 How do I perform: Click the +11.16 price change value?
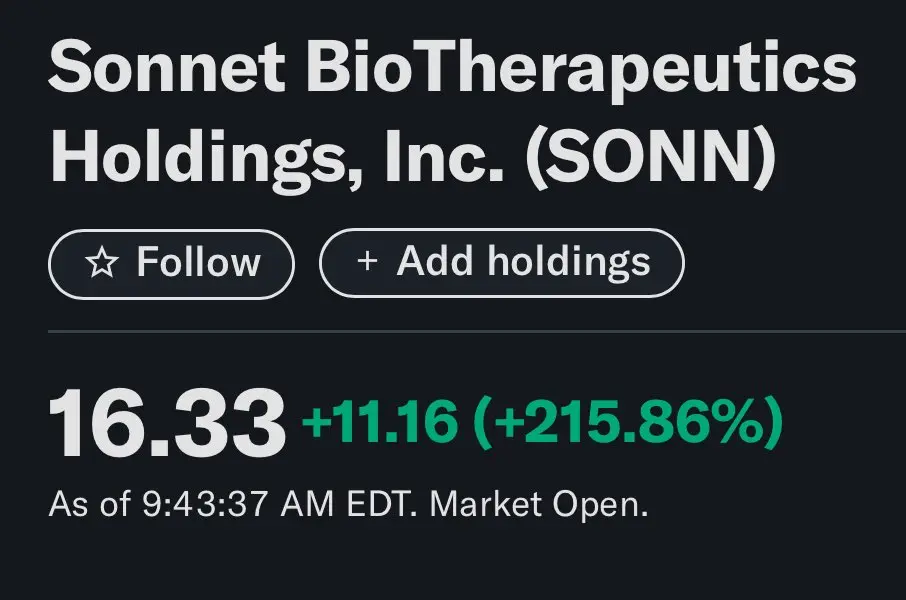click(x=380, y=420)
